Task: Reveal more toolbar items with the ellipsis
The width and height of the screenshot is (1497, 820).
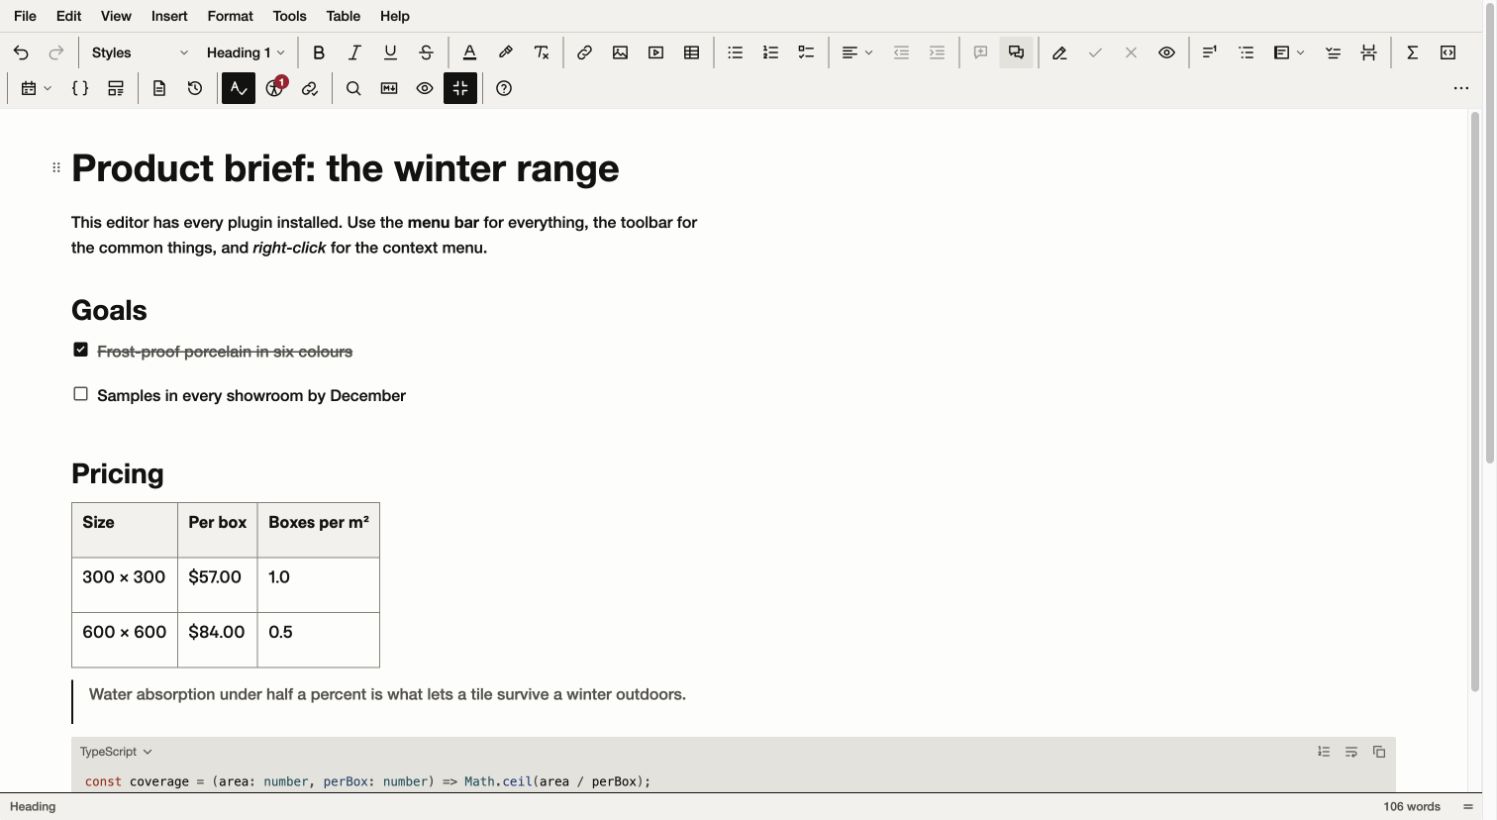Action: click(x=1461, y=89)
